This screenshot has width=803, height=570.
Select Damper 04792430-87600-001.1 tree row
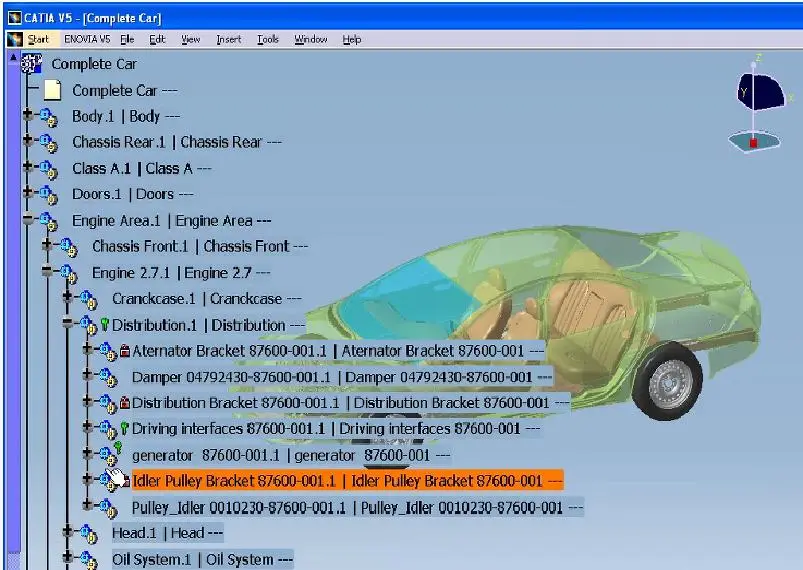coord(342,377)
